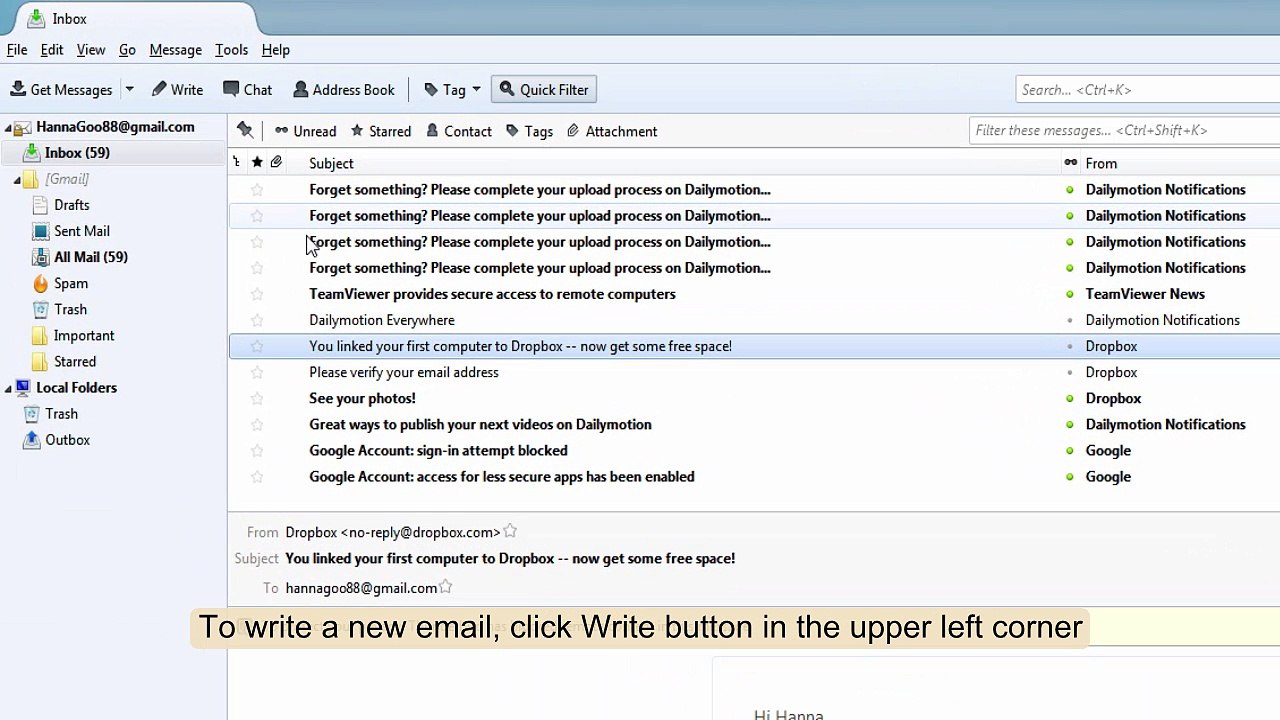
Task: Open All Mail (59) folder
Action: click(x=90, y=257)
